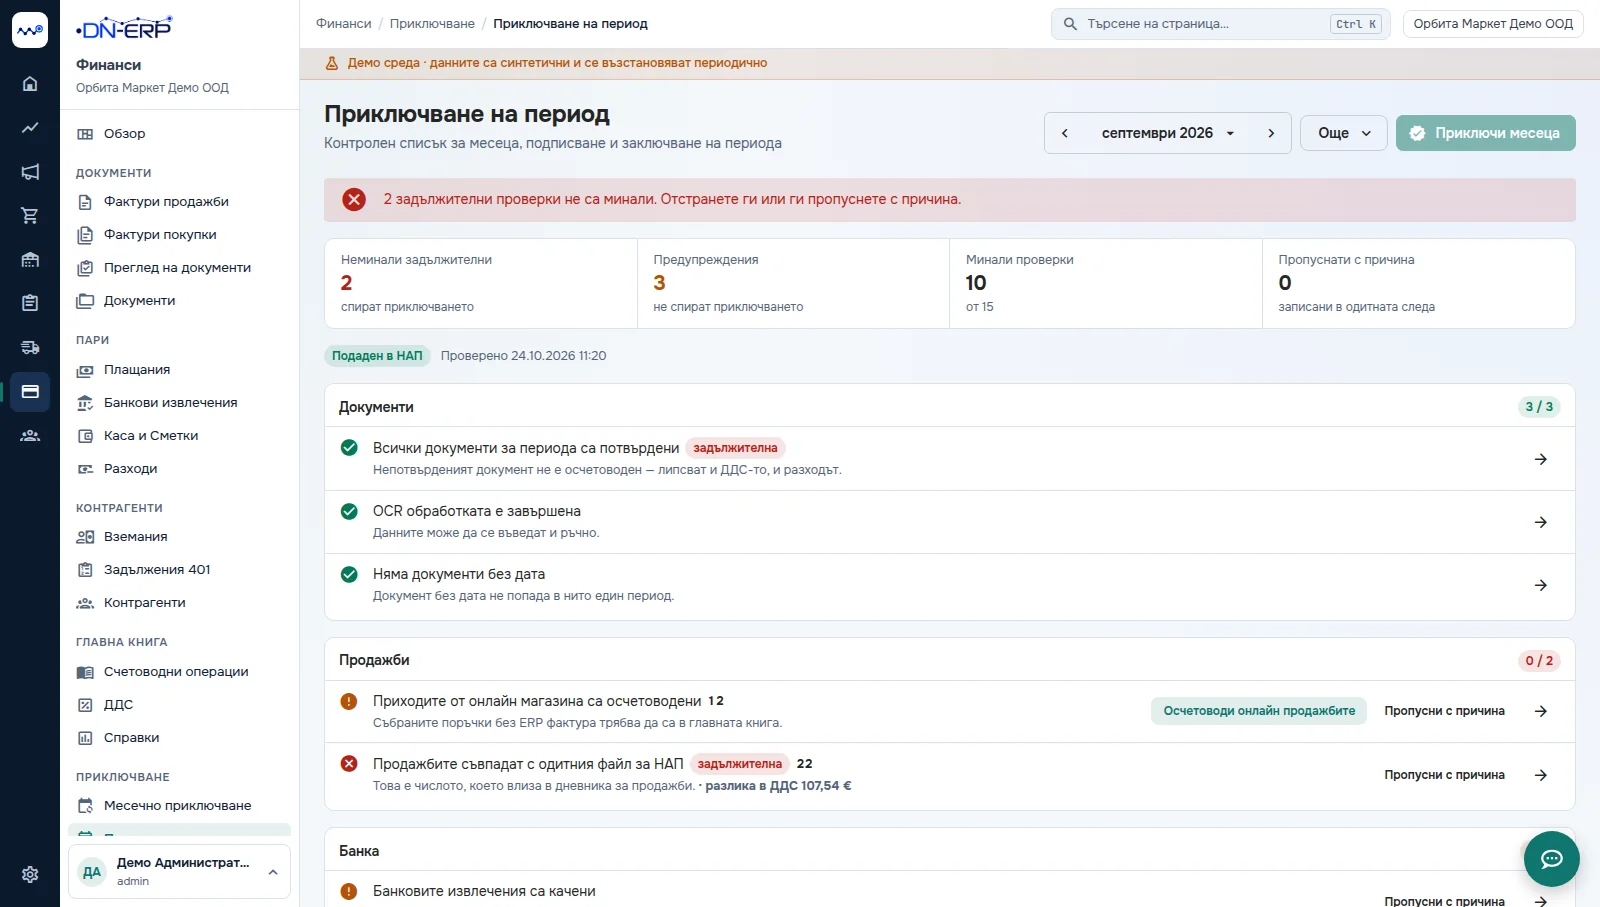Image resolution: width=1600 pixels, height=907 pixels.
Task: Click the 'Приключване' breadcrumb link
Action: tap(432, 24)
